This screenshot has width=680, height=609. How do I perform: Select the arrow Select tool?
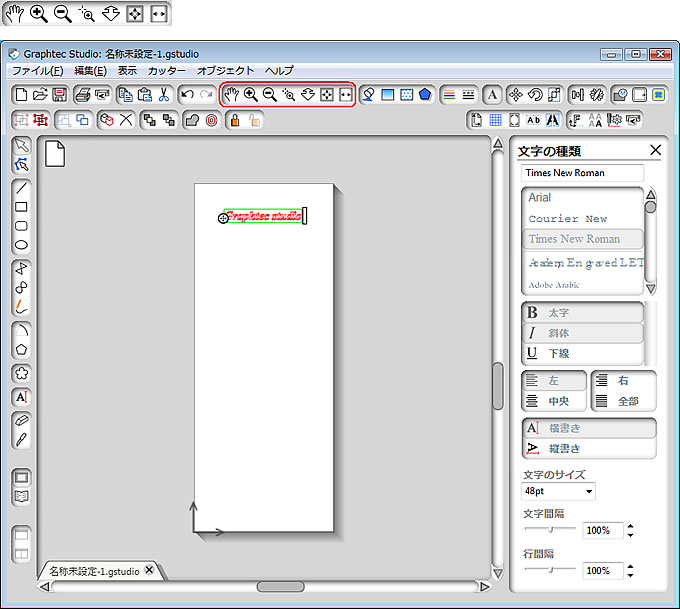pos(21,145)
